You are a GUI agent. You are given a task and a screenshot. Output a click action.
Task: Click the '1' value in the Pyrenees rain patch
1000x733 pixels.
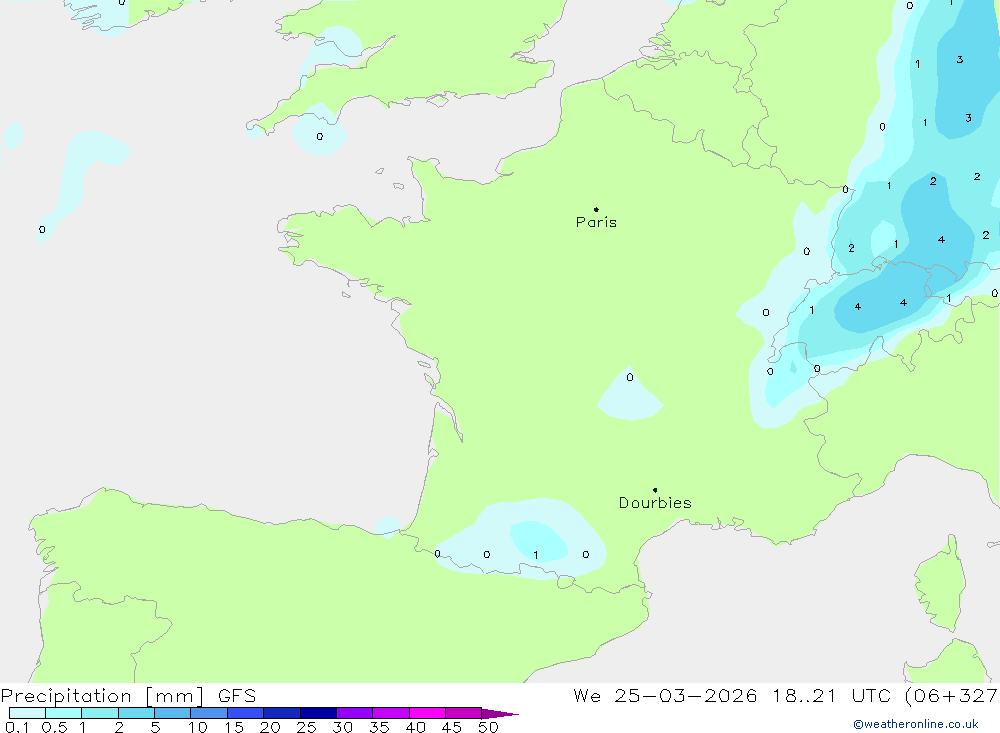[536, 555]
